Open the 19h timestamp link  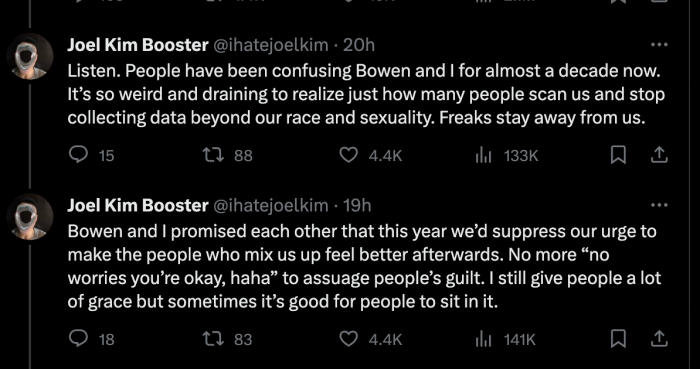pos(357,205)
